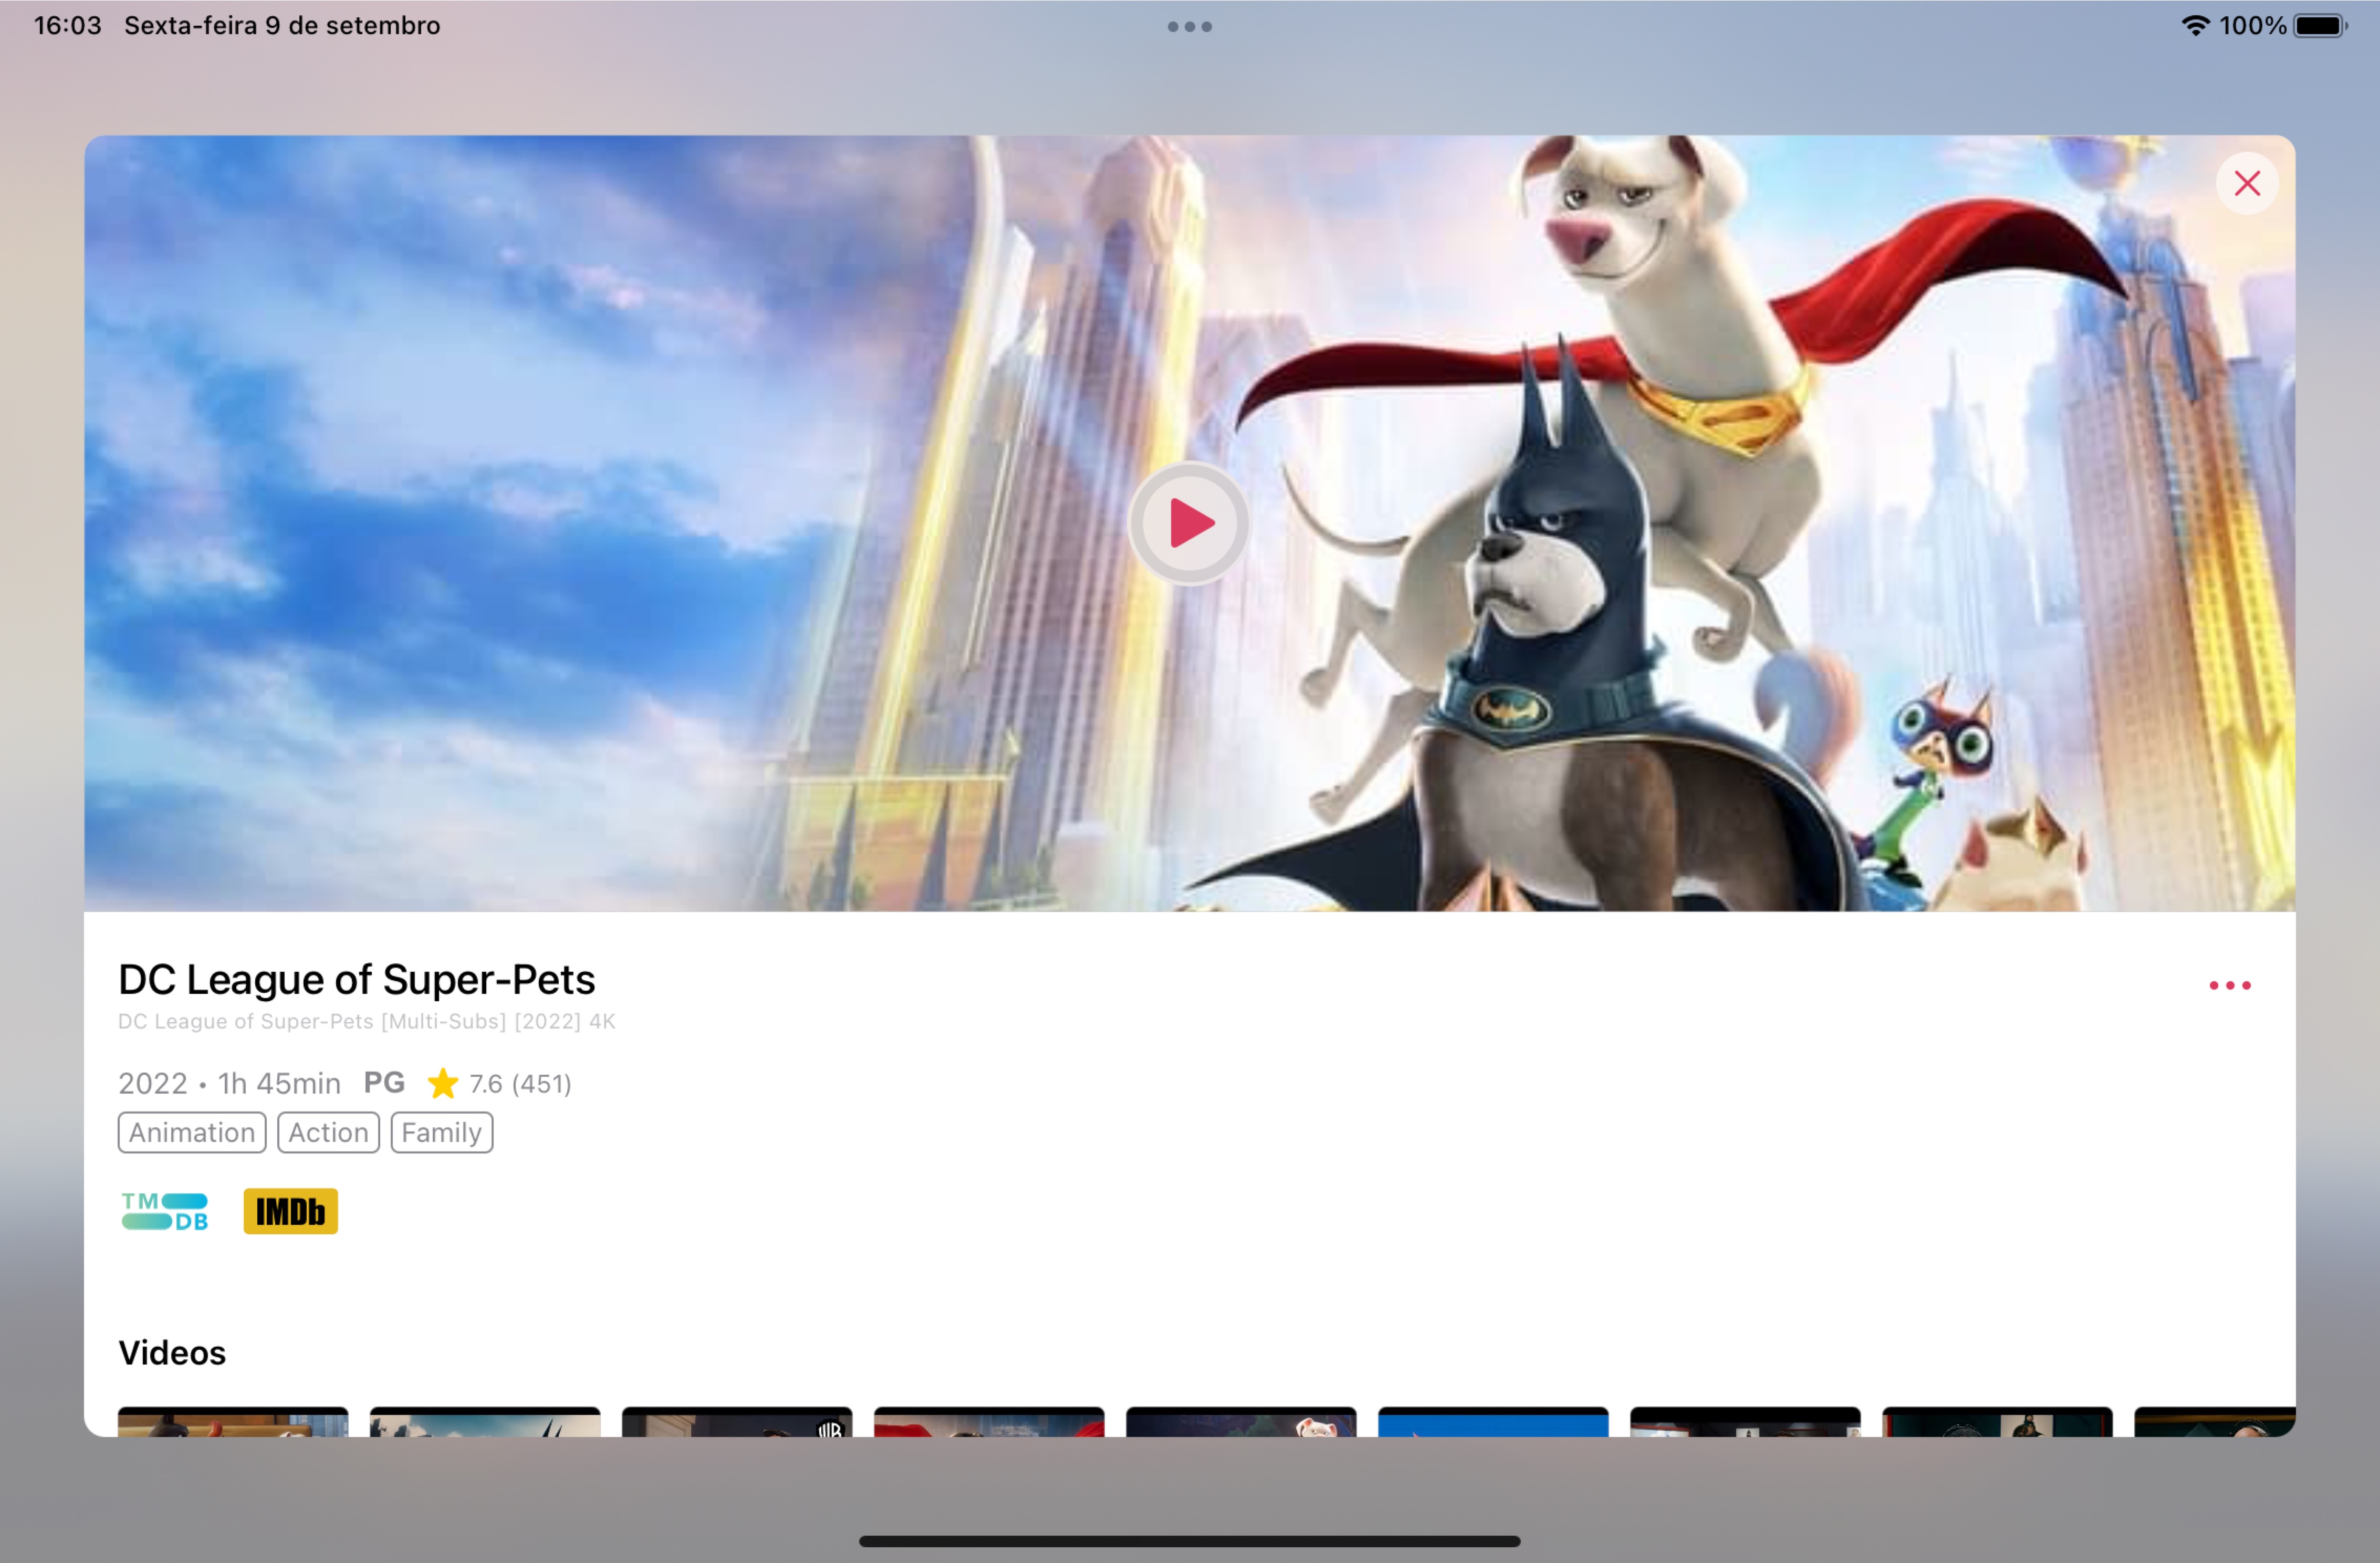Image resolution: width=2380 pixels, height=1563 pixels.
Task: Open the IMDb page link icon
Action: (x=290, y=1211)
